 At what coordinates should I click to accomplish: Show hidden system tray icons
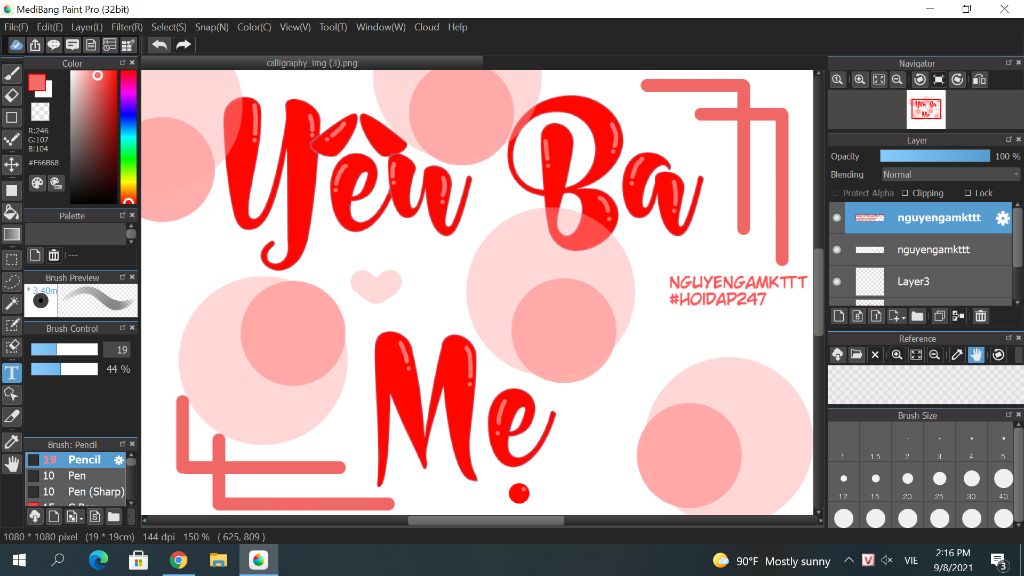click(x=848, y=560)
